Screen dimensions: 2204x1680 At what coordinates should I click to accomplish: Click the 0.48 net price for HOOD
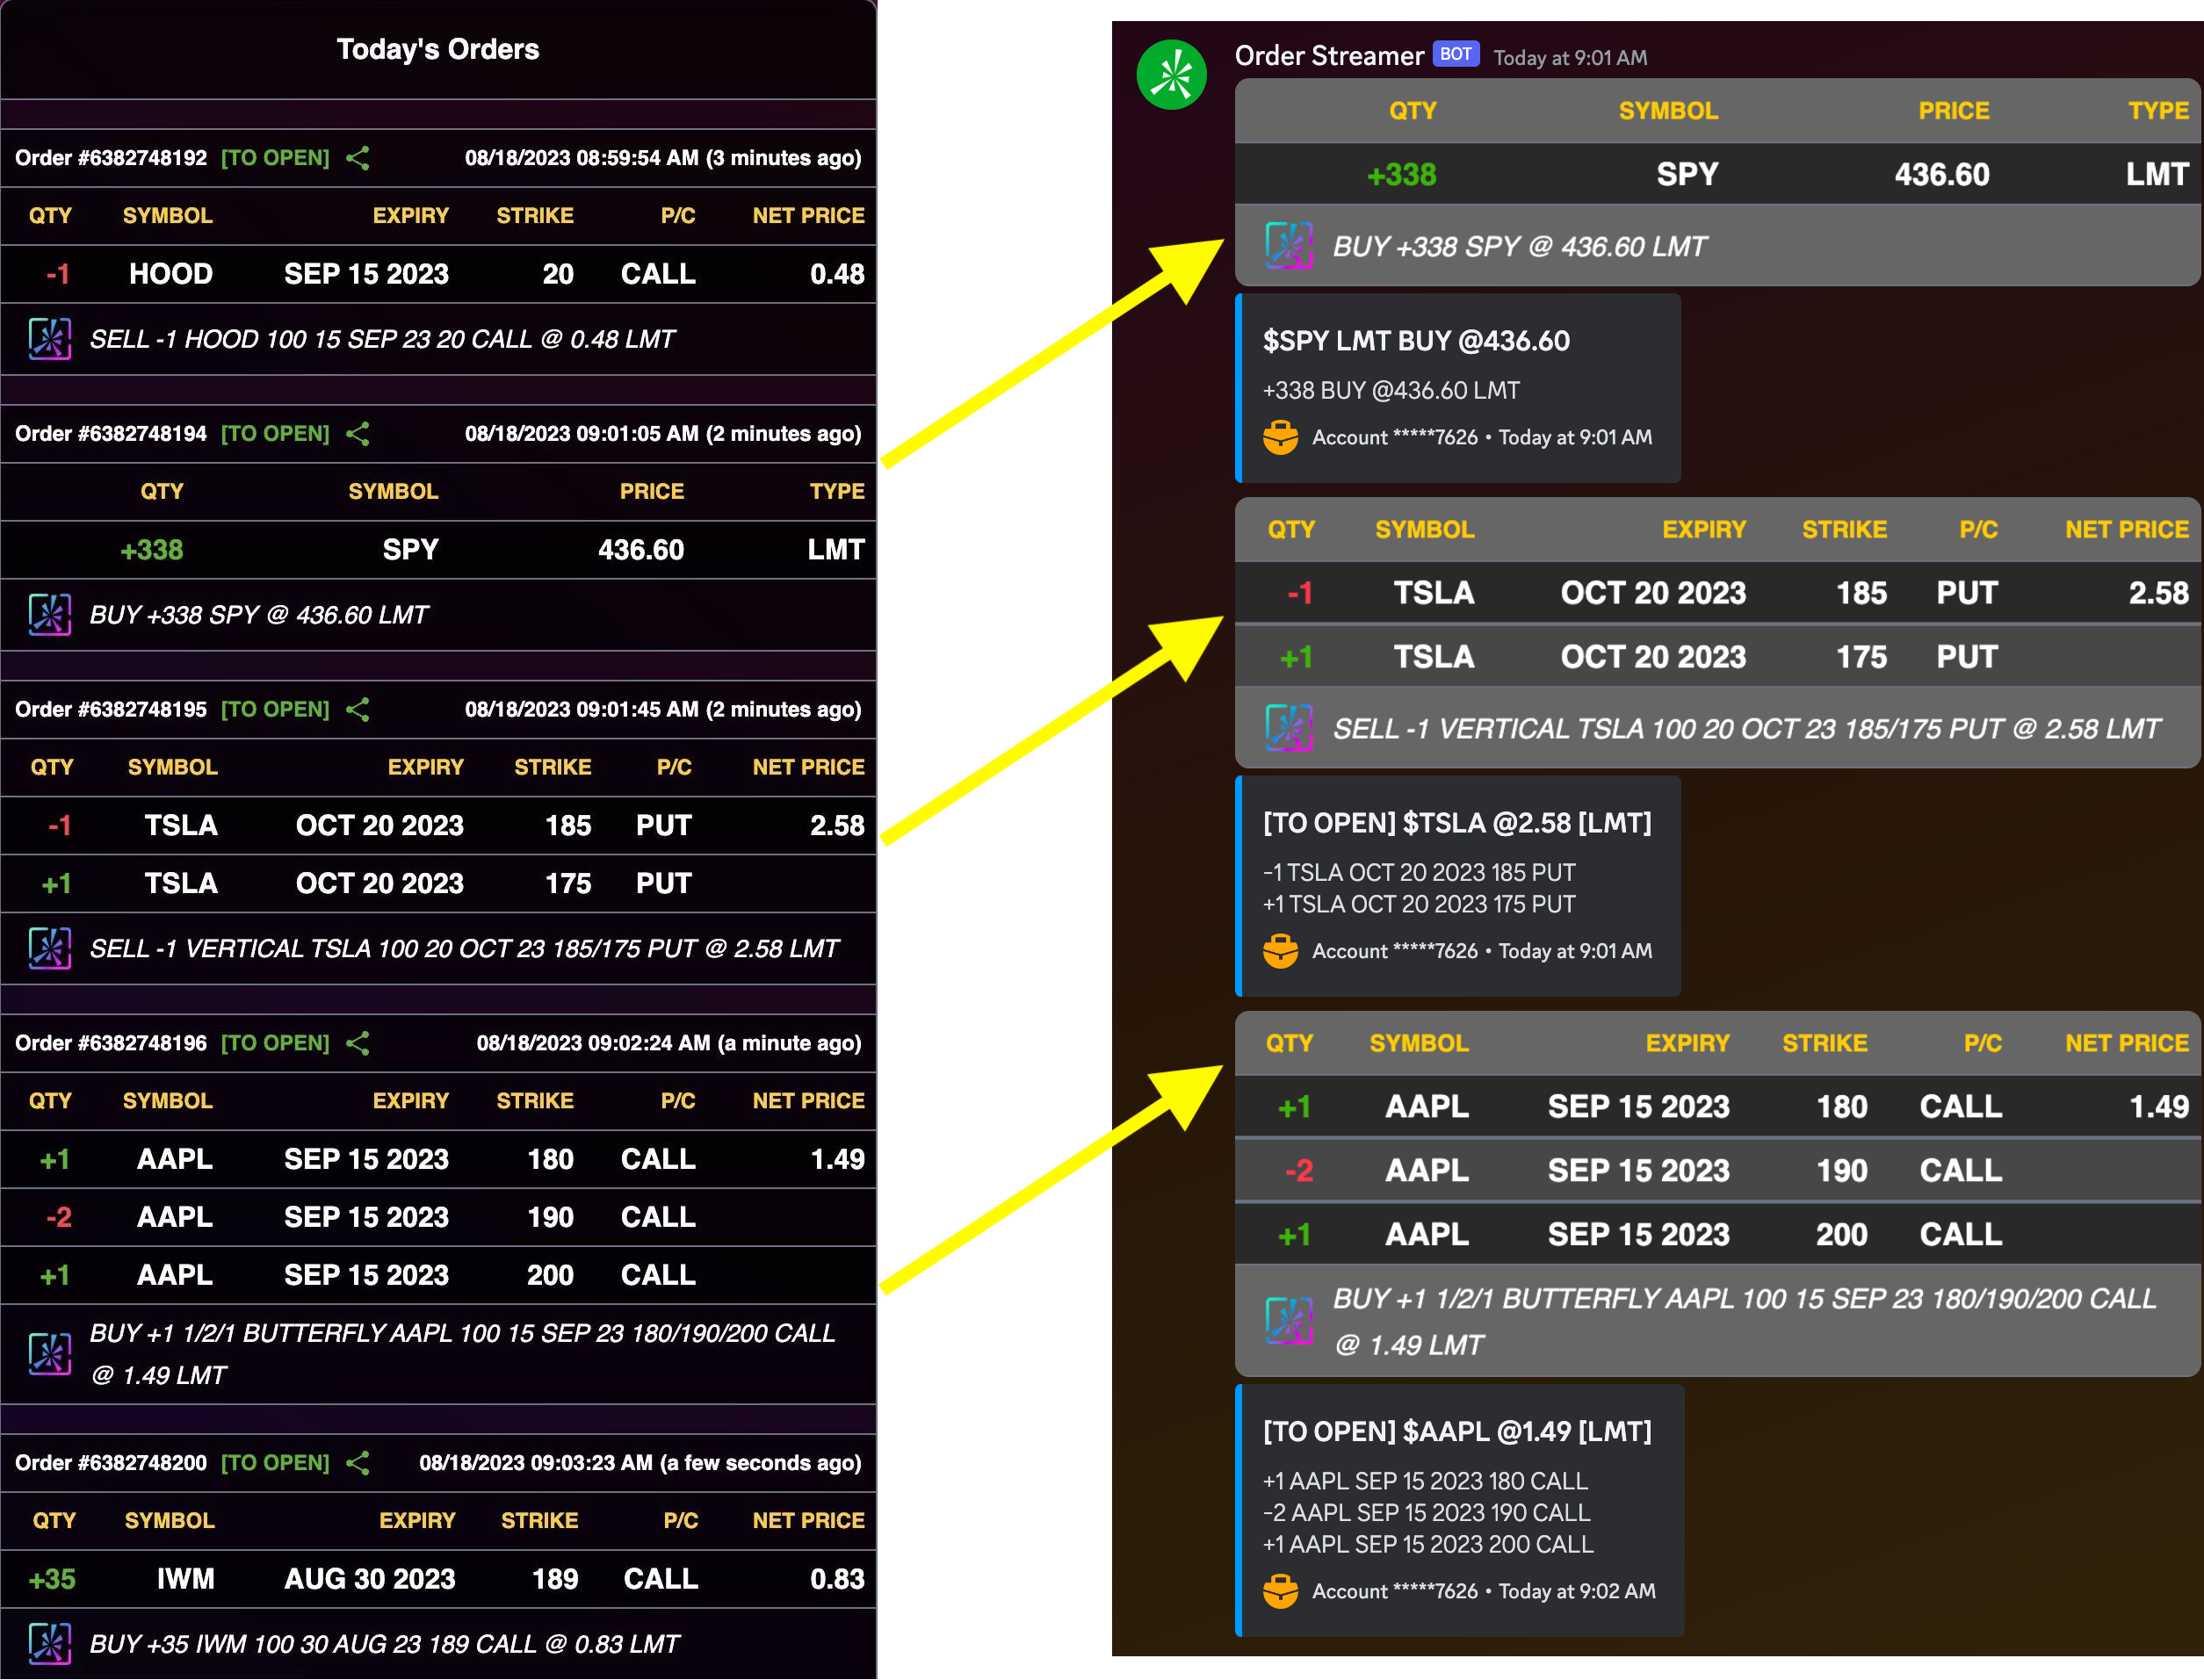837,274
